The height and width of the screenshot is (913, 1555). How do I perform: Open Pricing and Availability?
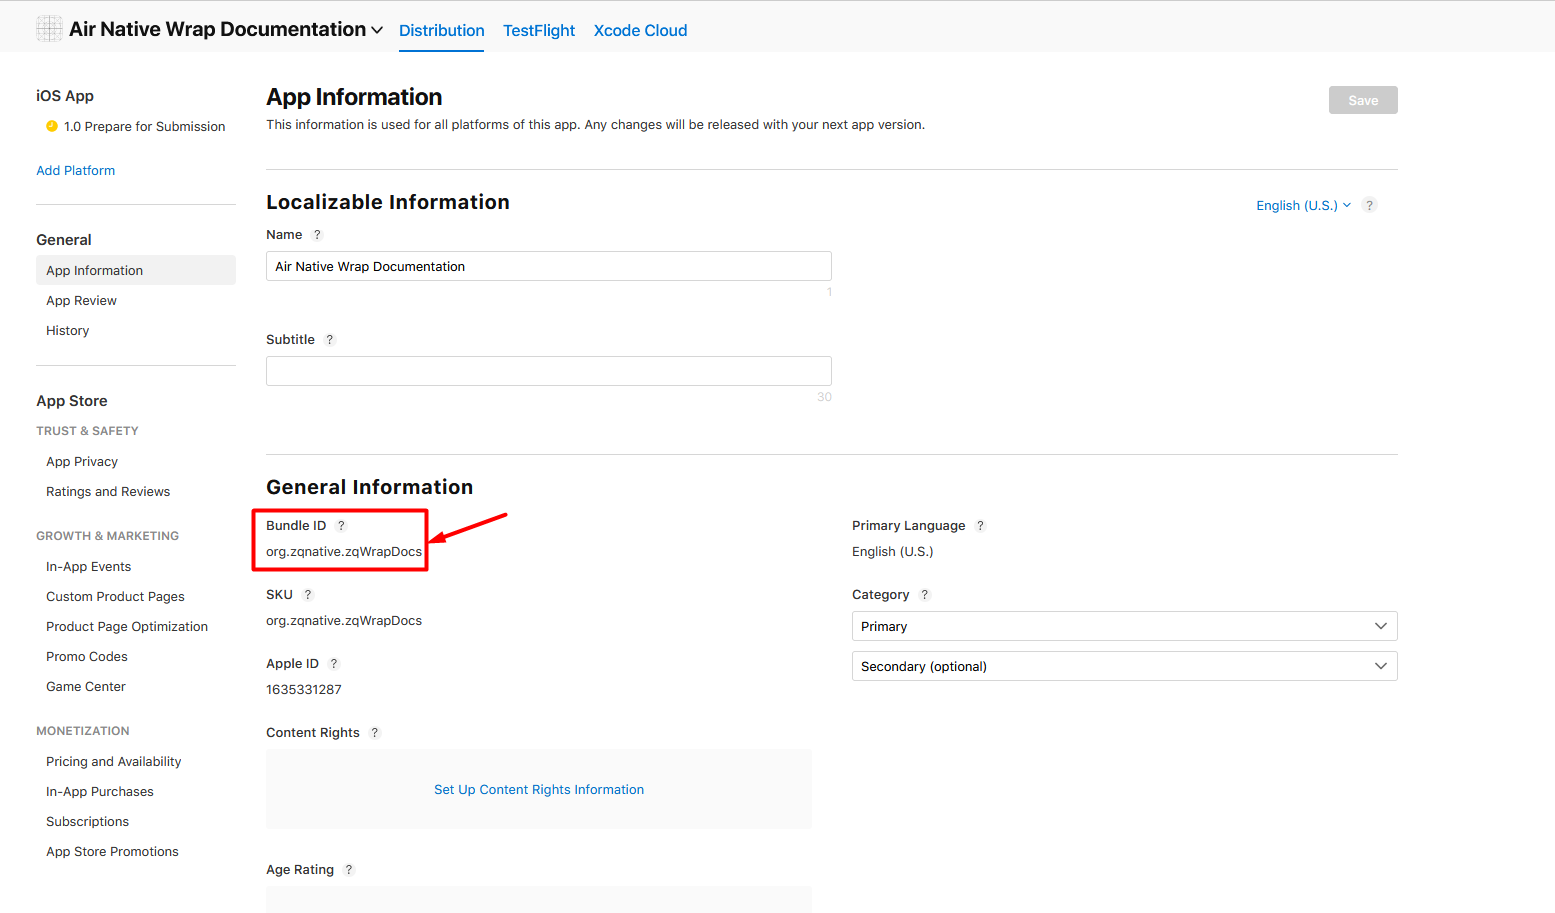(114, 762)
